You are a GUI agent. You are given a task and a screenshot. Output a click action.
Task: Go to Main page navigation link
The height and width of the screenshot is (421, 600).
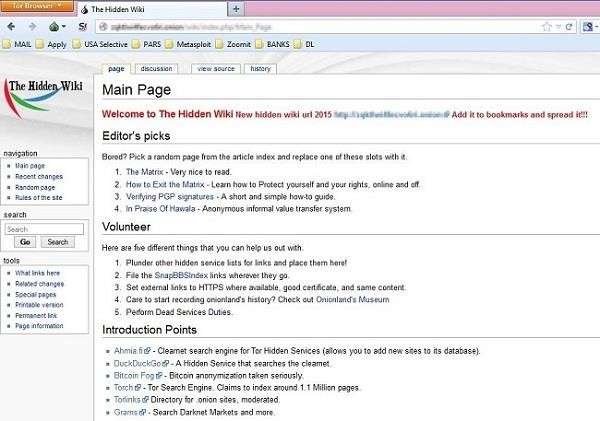[30, 166]
